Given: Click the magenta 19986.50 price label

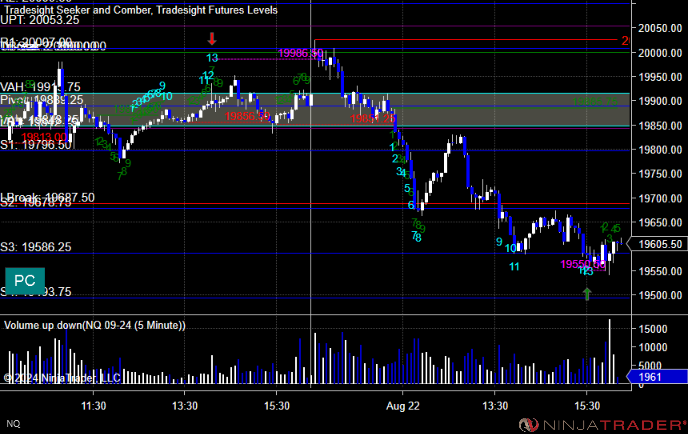Looking at the screenshot, I should (x=301, y=53).
